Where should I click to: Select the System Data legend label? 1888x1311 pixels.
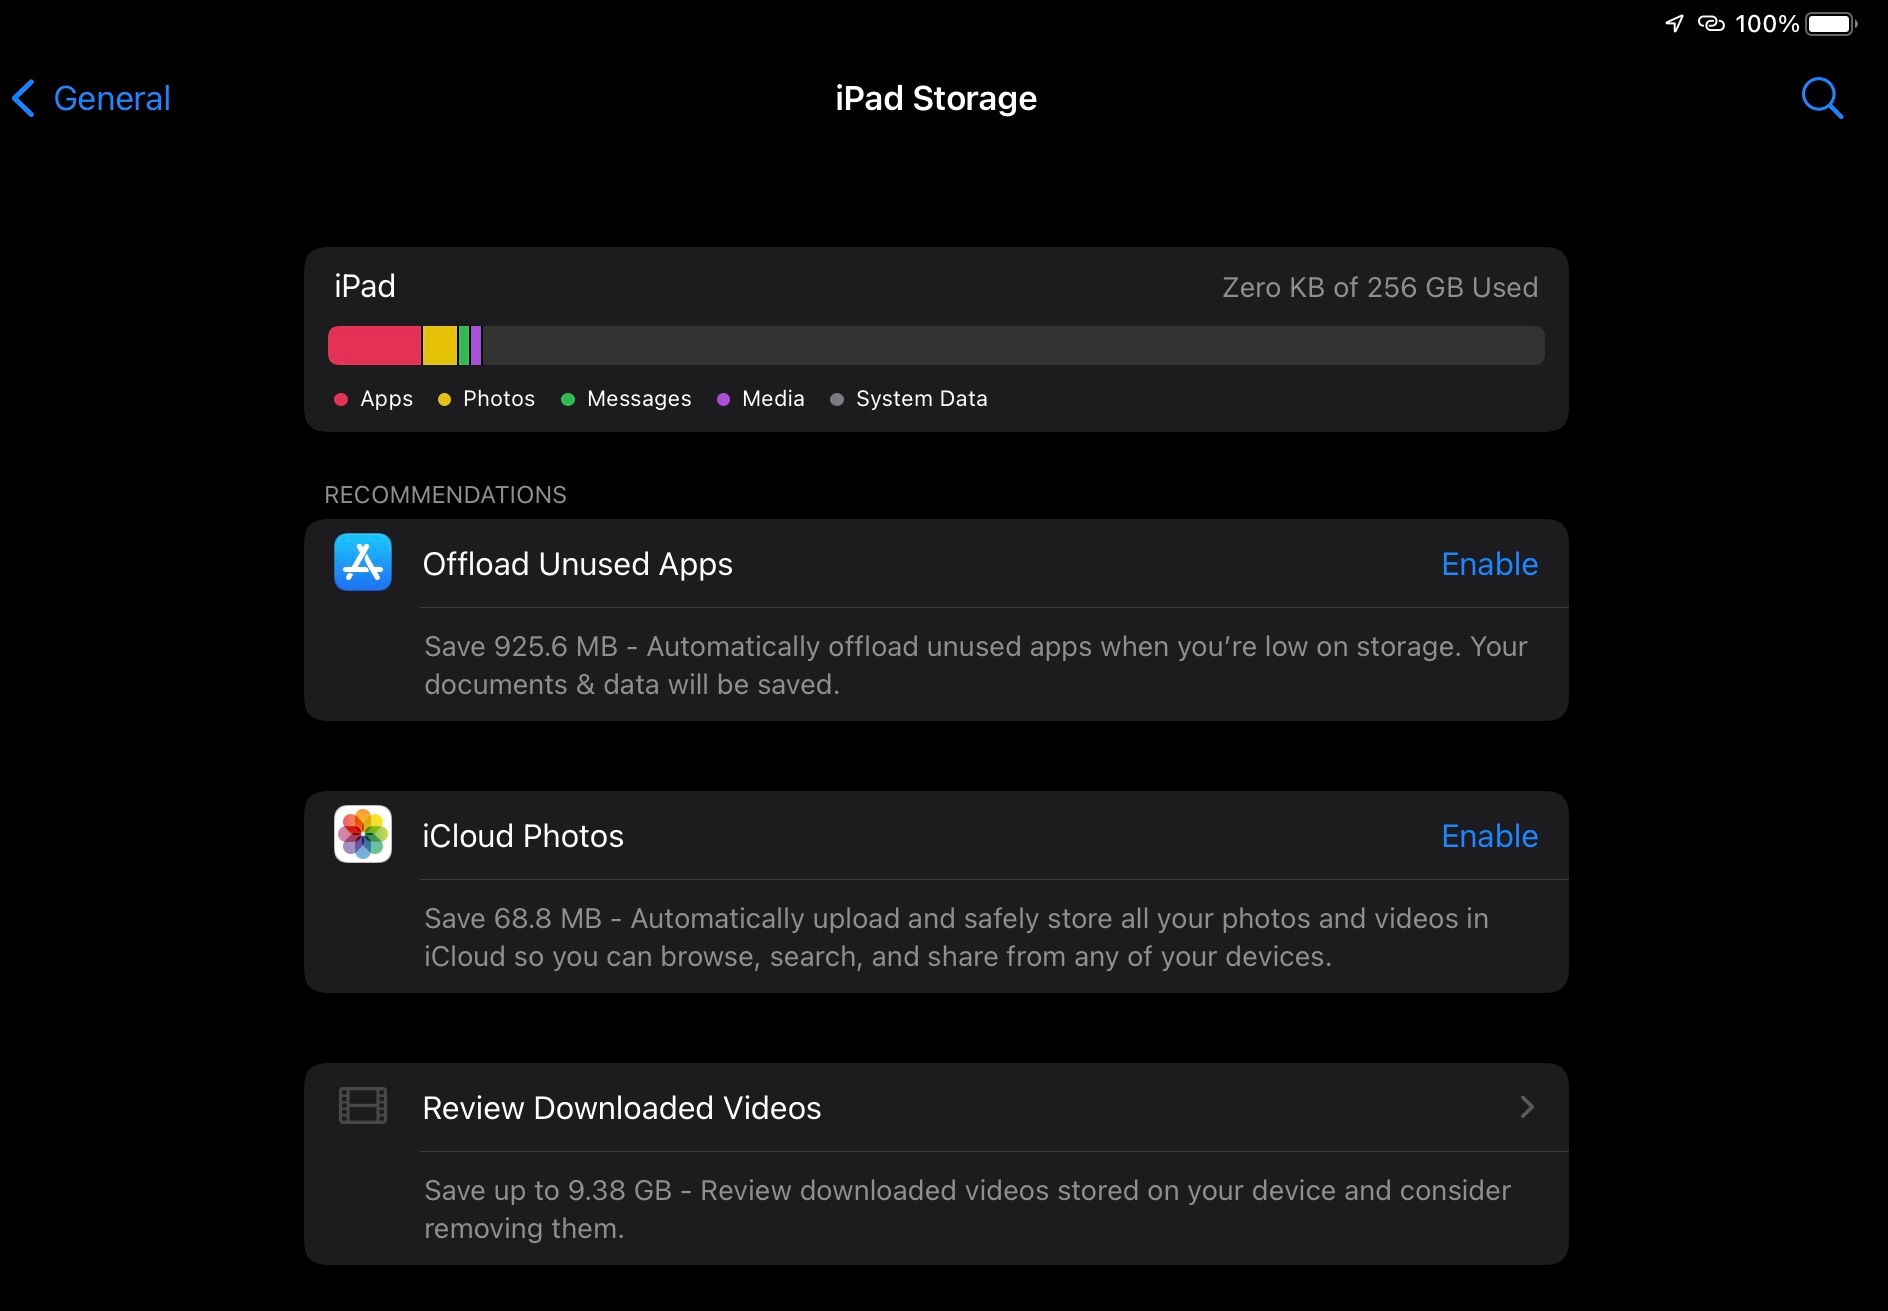(x=920, y=399)
